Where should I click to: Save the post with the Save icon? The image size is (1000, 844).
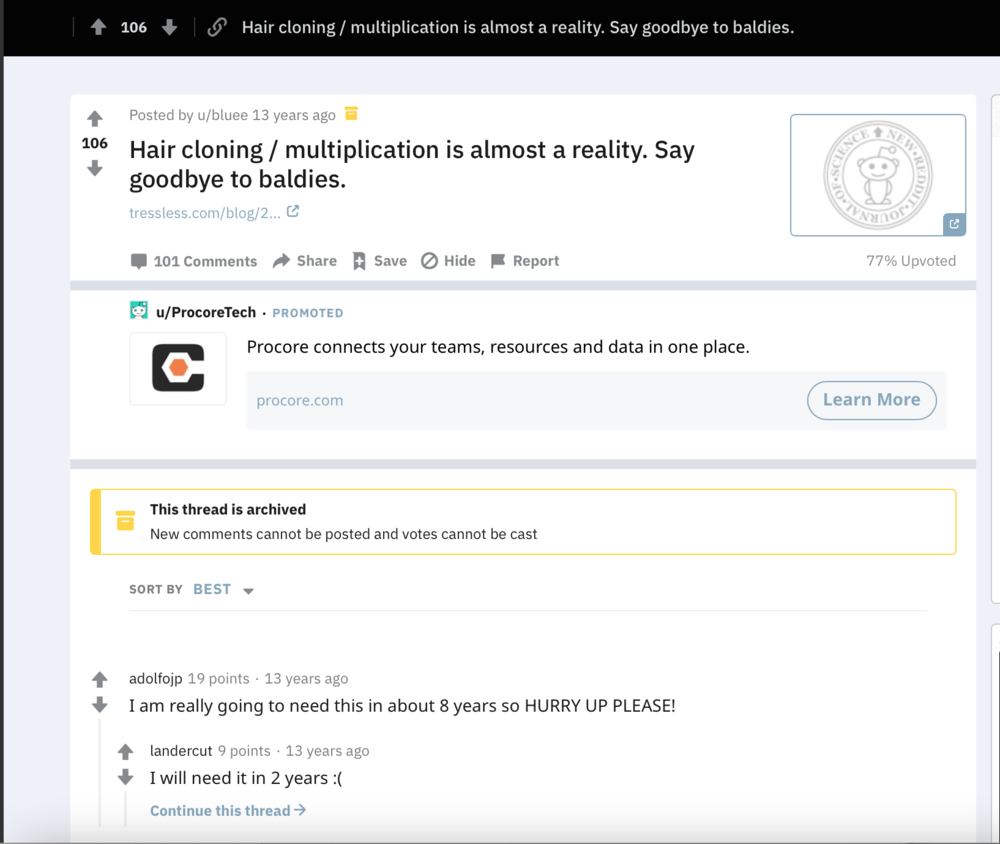click(x=361, y=261)
